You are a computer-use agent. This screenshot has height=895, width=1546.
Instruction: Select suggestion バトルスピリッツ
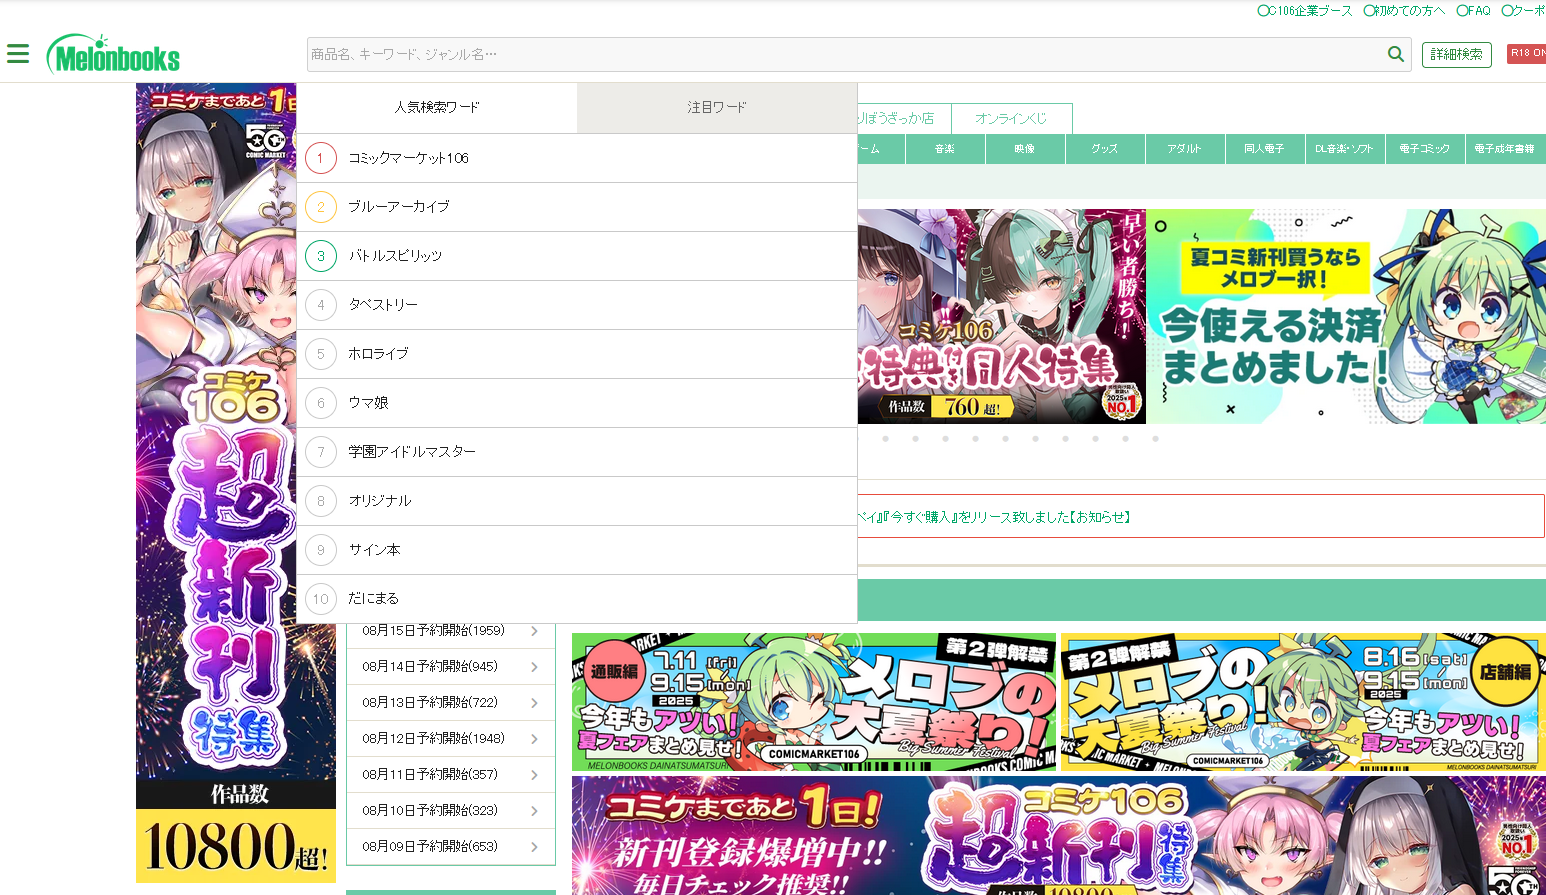click(577, 256)
